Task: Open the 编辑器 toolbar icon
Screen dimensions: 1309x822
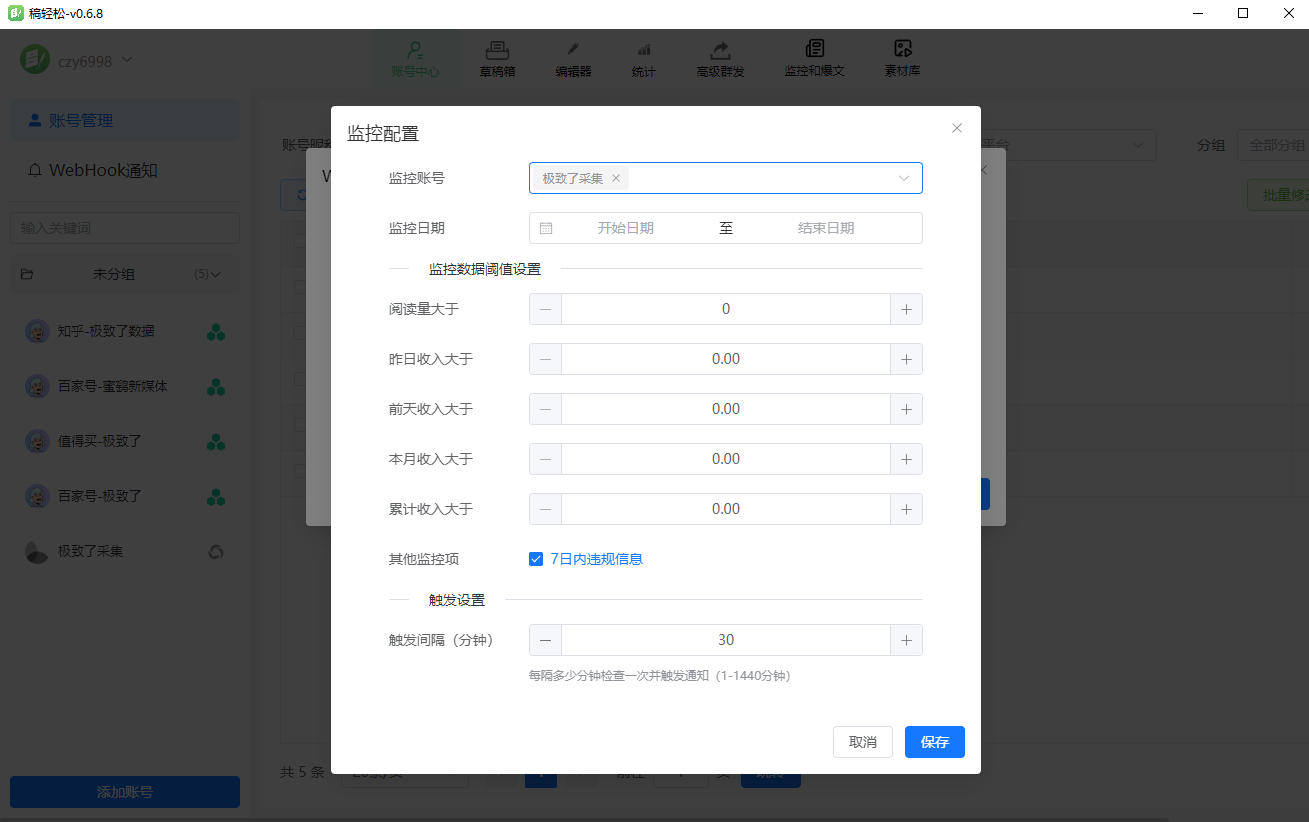Action: coord(573,59)
